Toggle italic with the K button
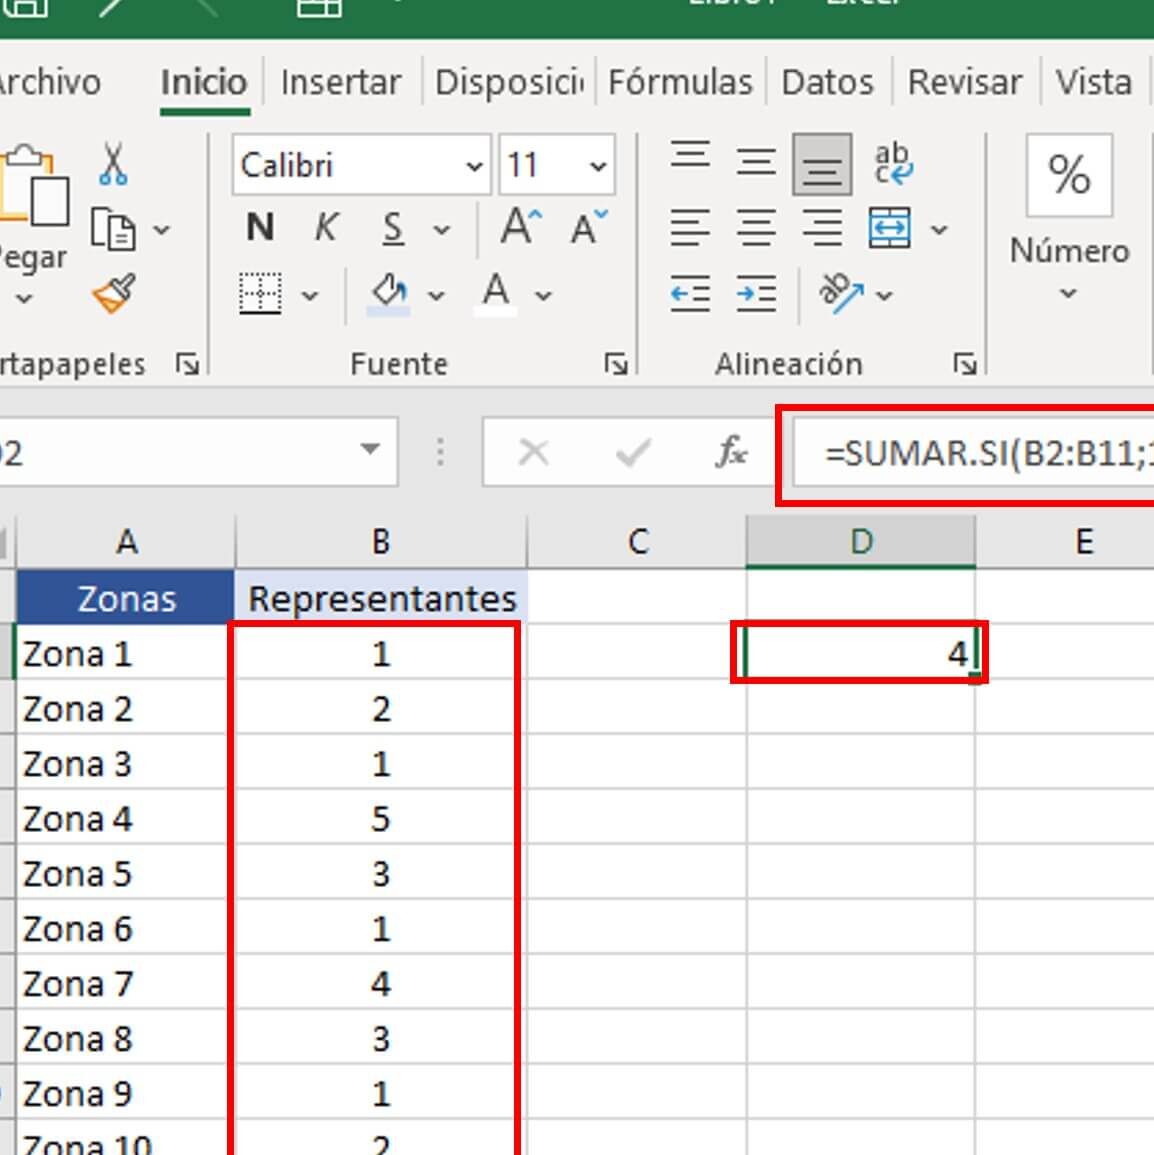1154x1155 pixels. [326, 229]
